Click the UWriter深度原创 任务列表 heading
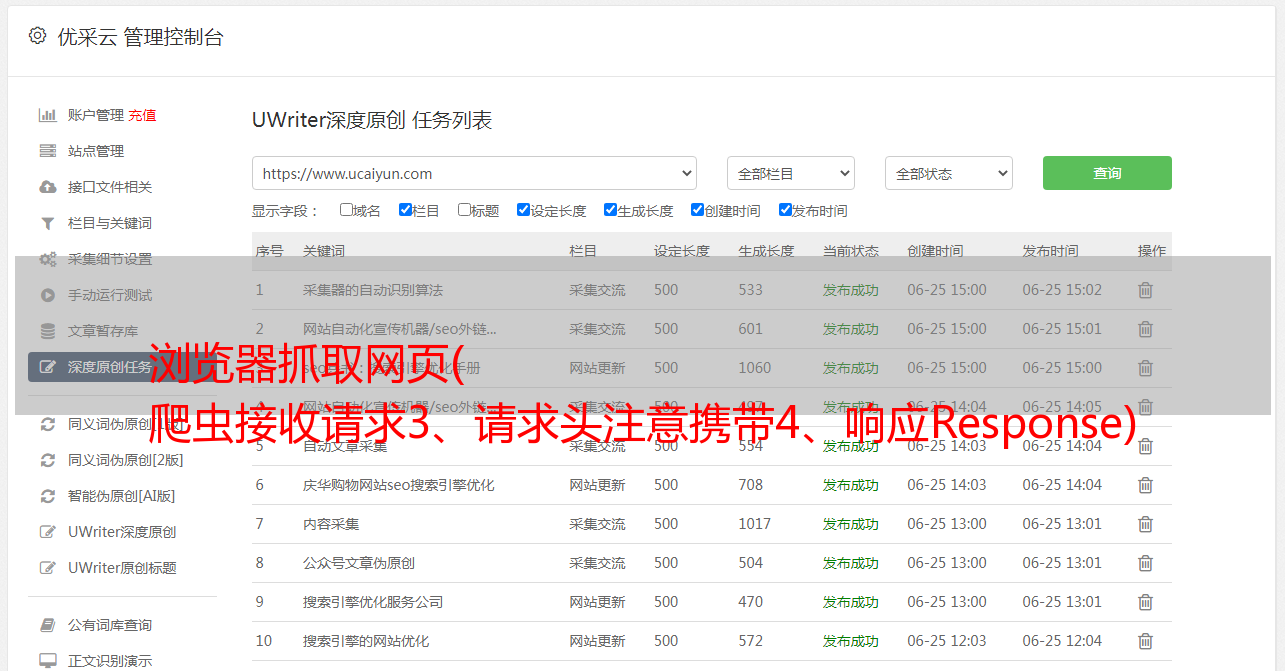1285x671 pixels. tap(372, 120)
